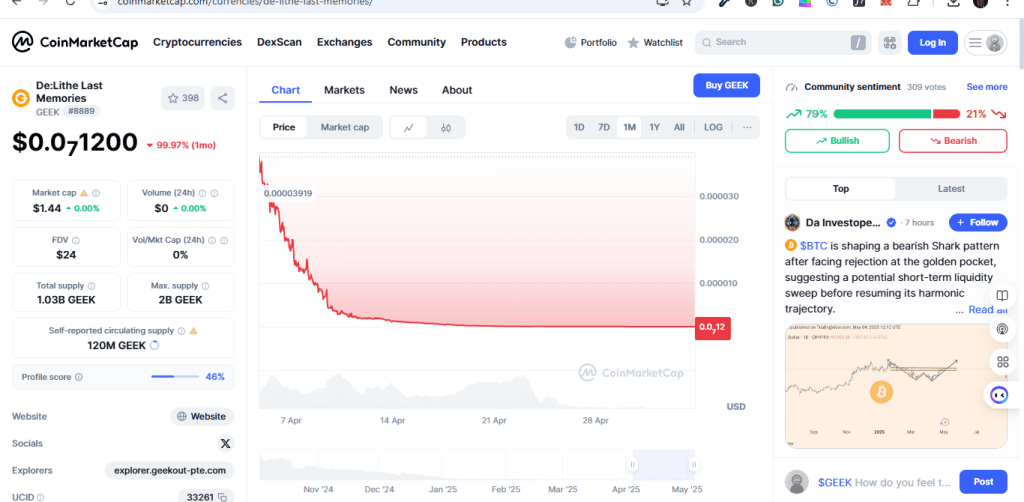The width and height of the screenshot is (1024, 502).
Task: Toggle LOG scale on chart
Action: pos(713,127)
